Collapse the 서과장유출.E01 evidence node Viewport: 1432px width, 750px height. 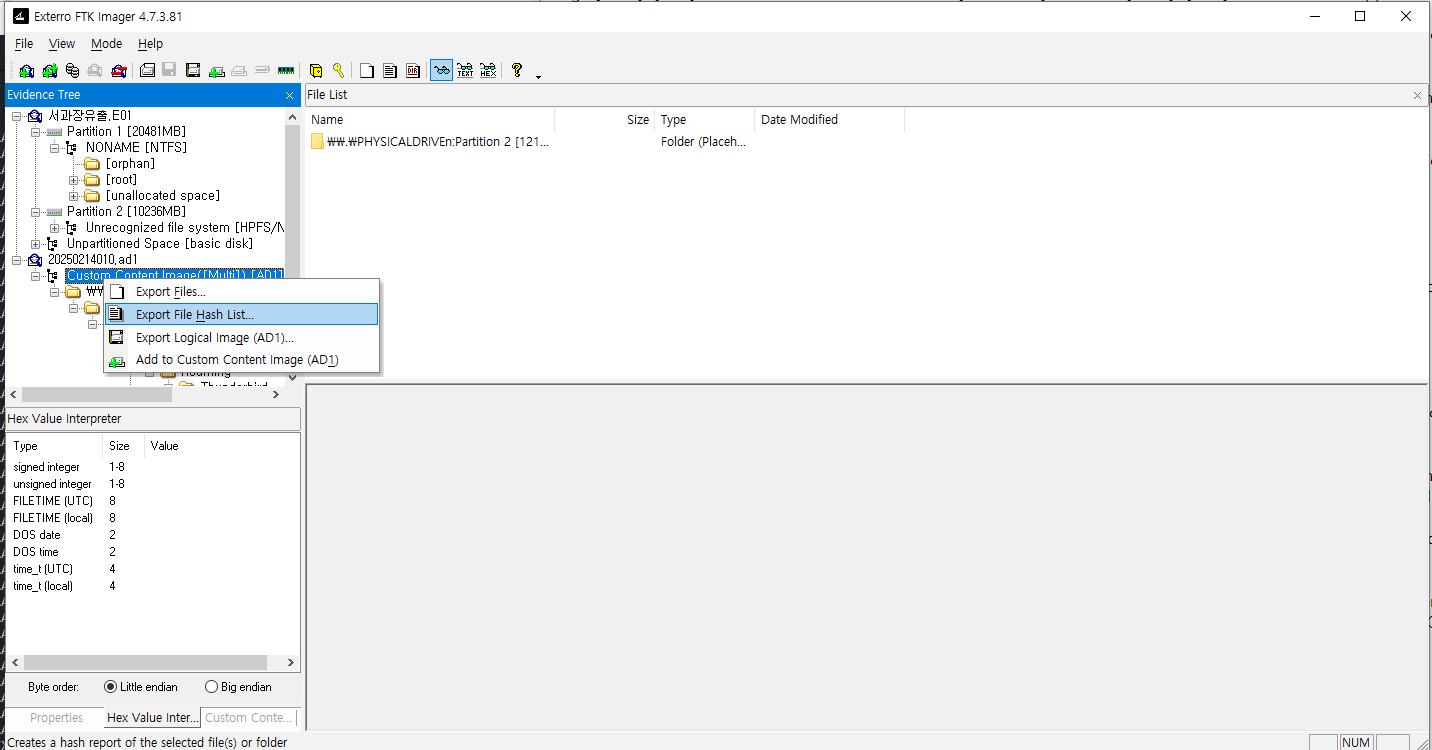(x=17, y=116)
